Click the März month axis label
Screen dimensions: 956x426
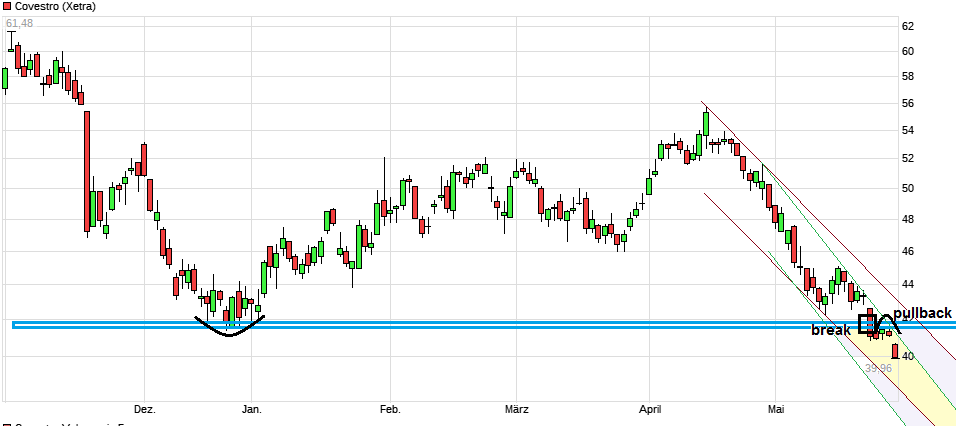(516, 408)
